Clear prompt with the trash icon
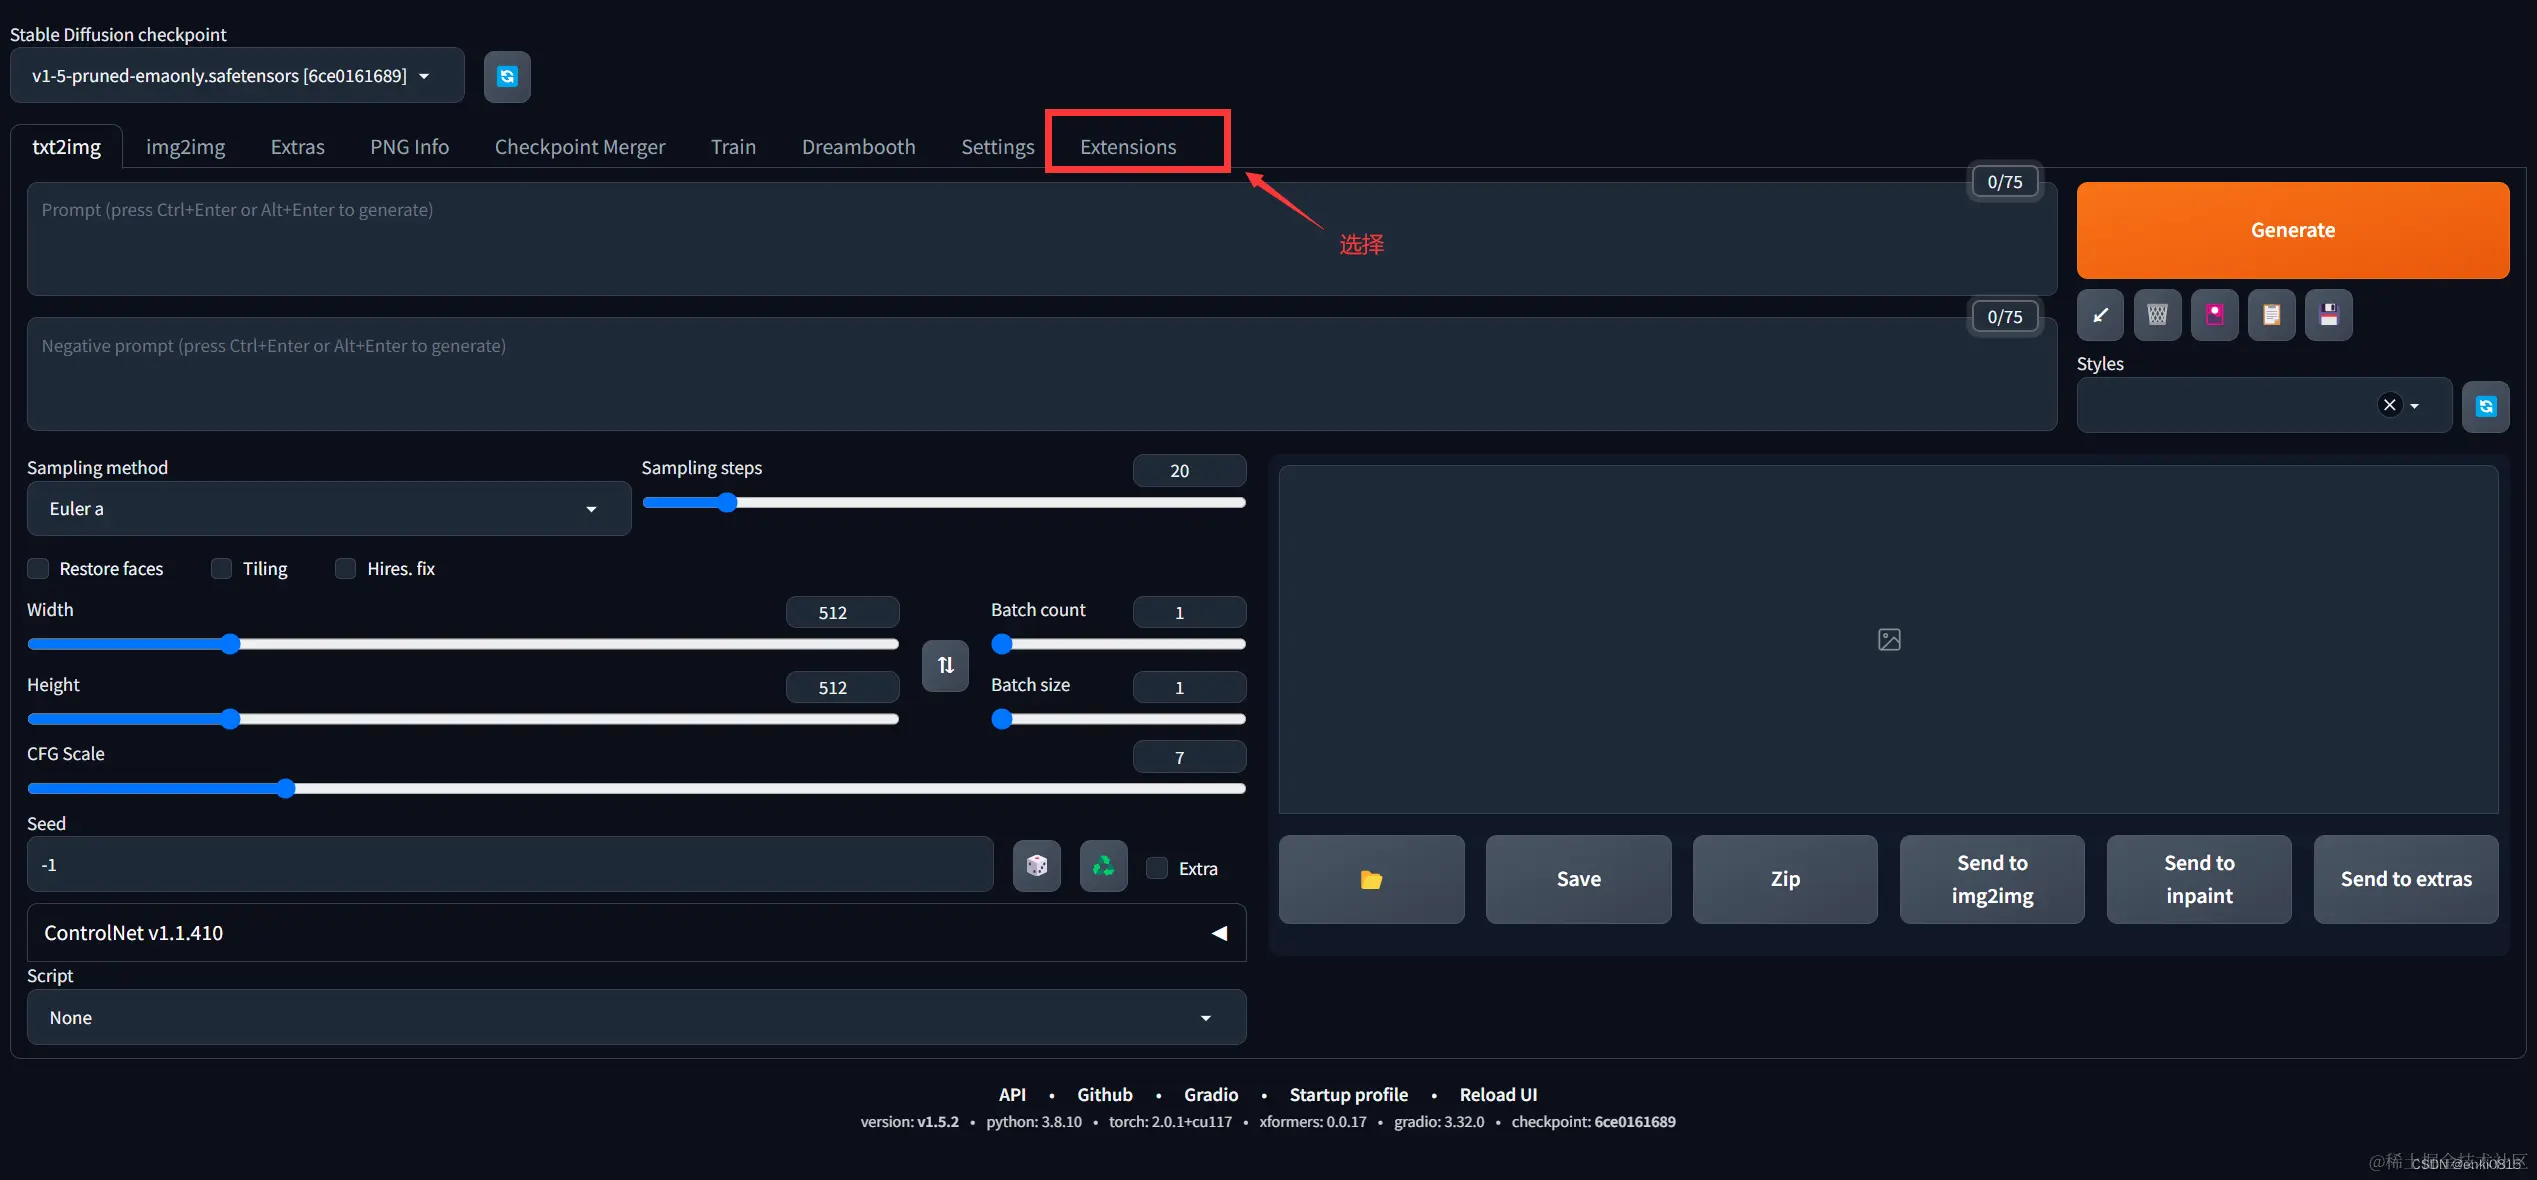Image resolution: width=2537 pixels, height=1180 pixels. click(2157, 315)
